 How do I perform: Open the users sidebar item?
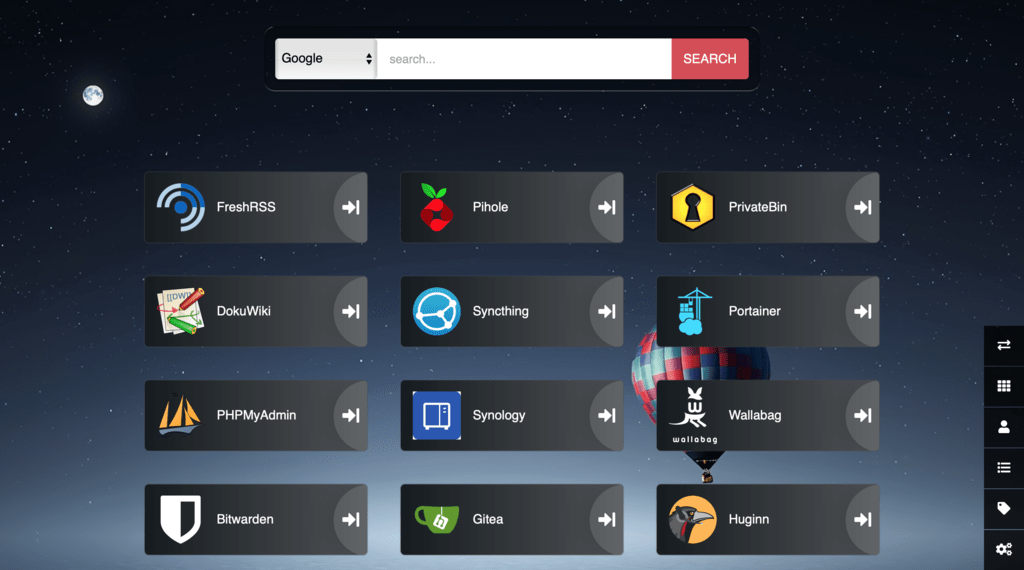1004,427
